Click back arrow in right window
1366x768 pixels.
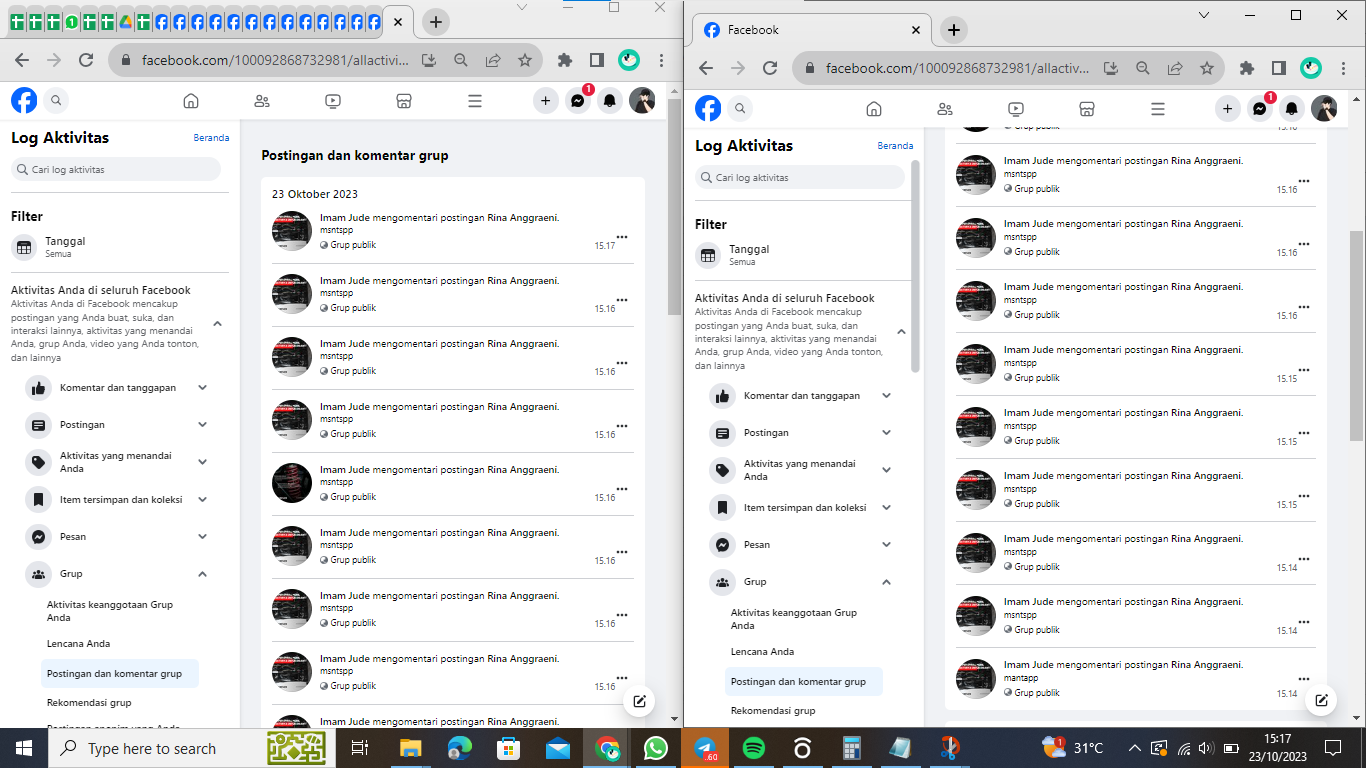point(706,68)
